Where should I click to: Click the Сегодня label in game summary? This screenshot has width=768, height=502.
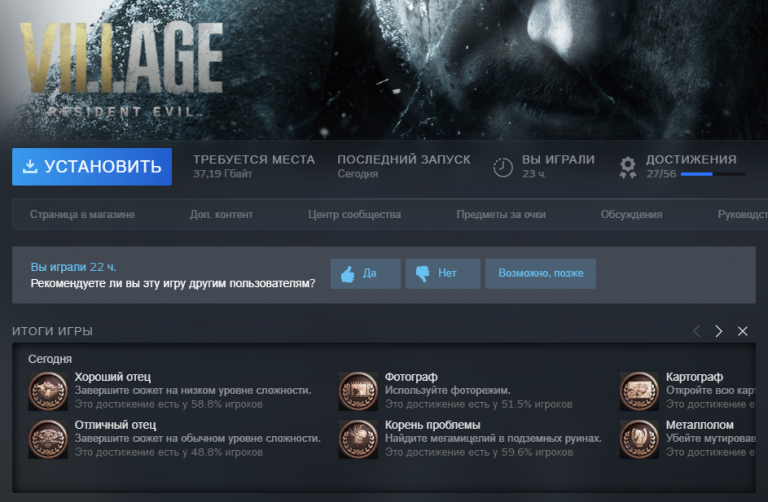pos(50,359)
